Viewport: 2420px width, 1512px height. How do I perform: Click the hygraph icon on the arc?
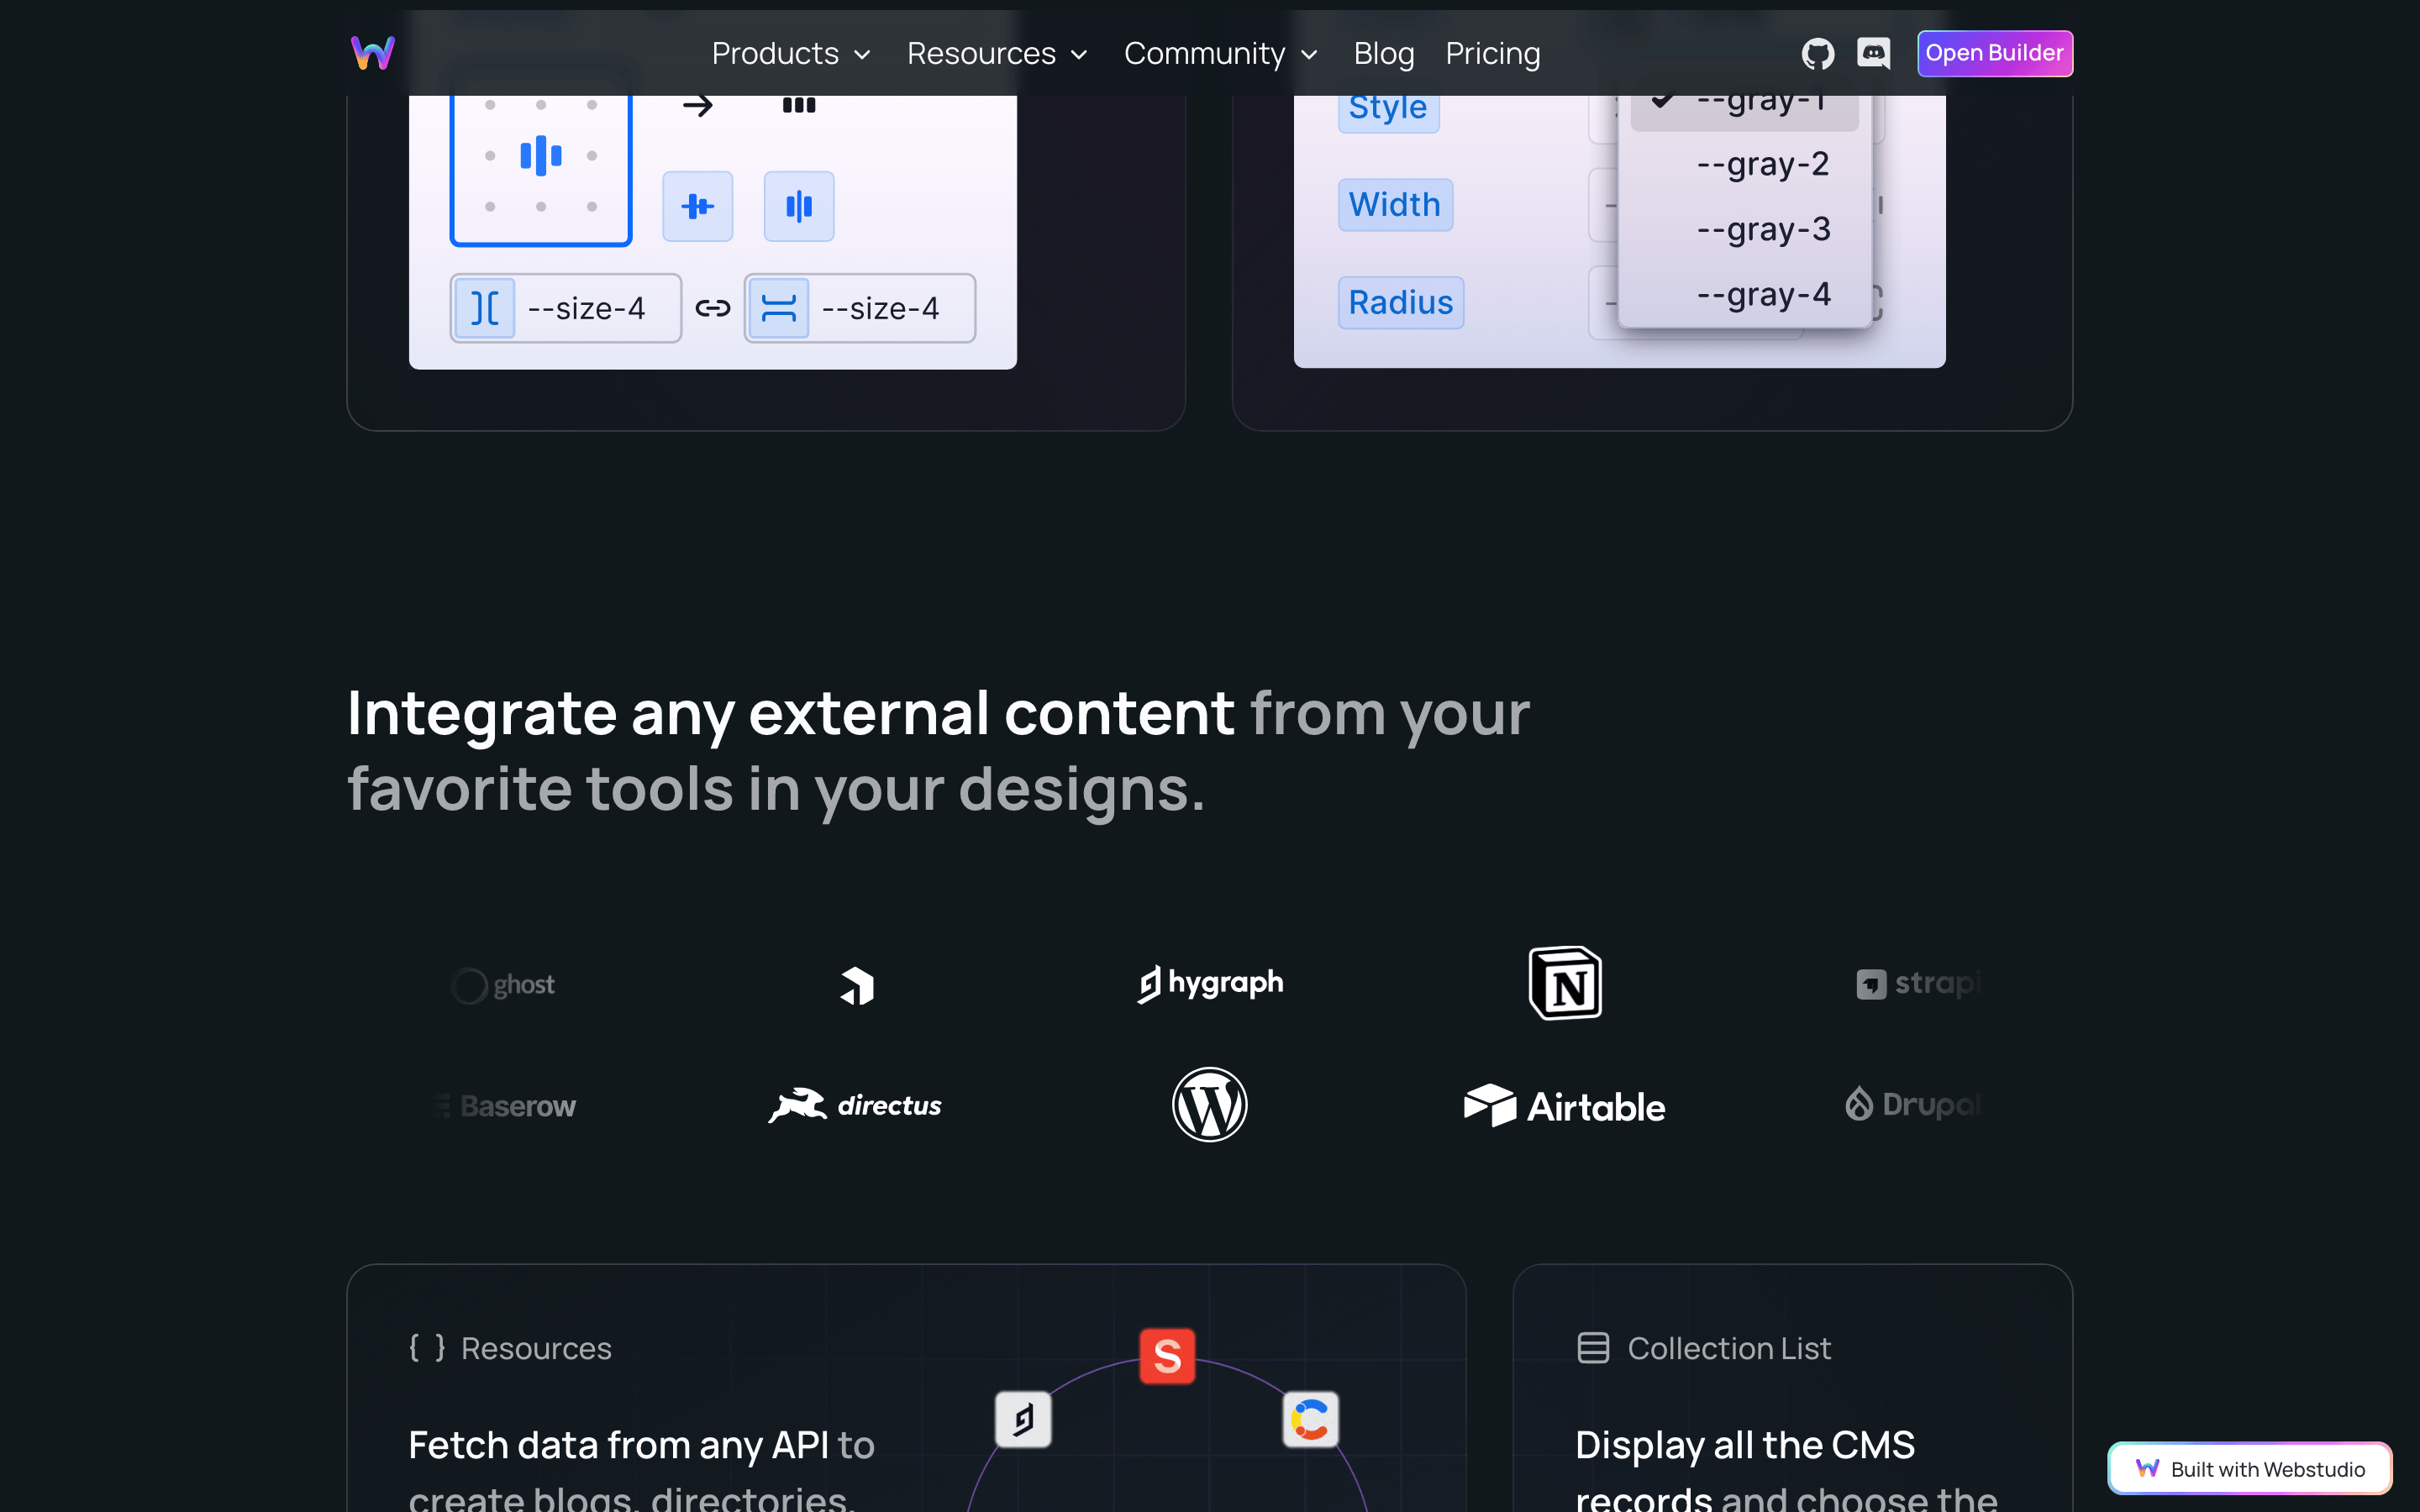tap(1023, 1419)
